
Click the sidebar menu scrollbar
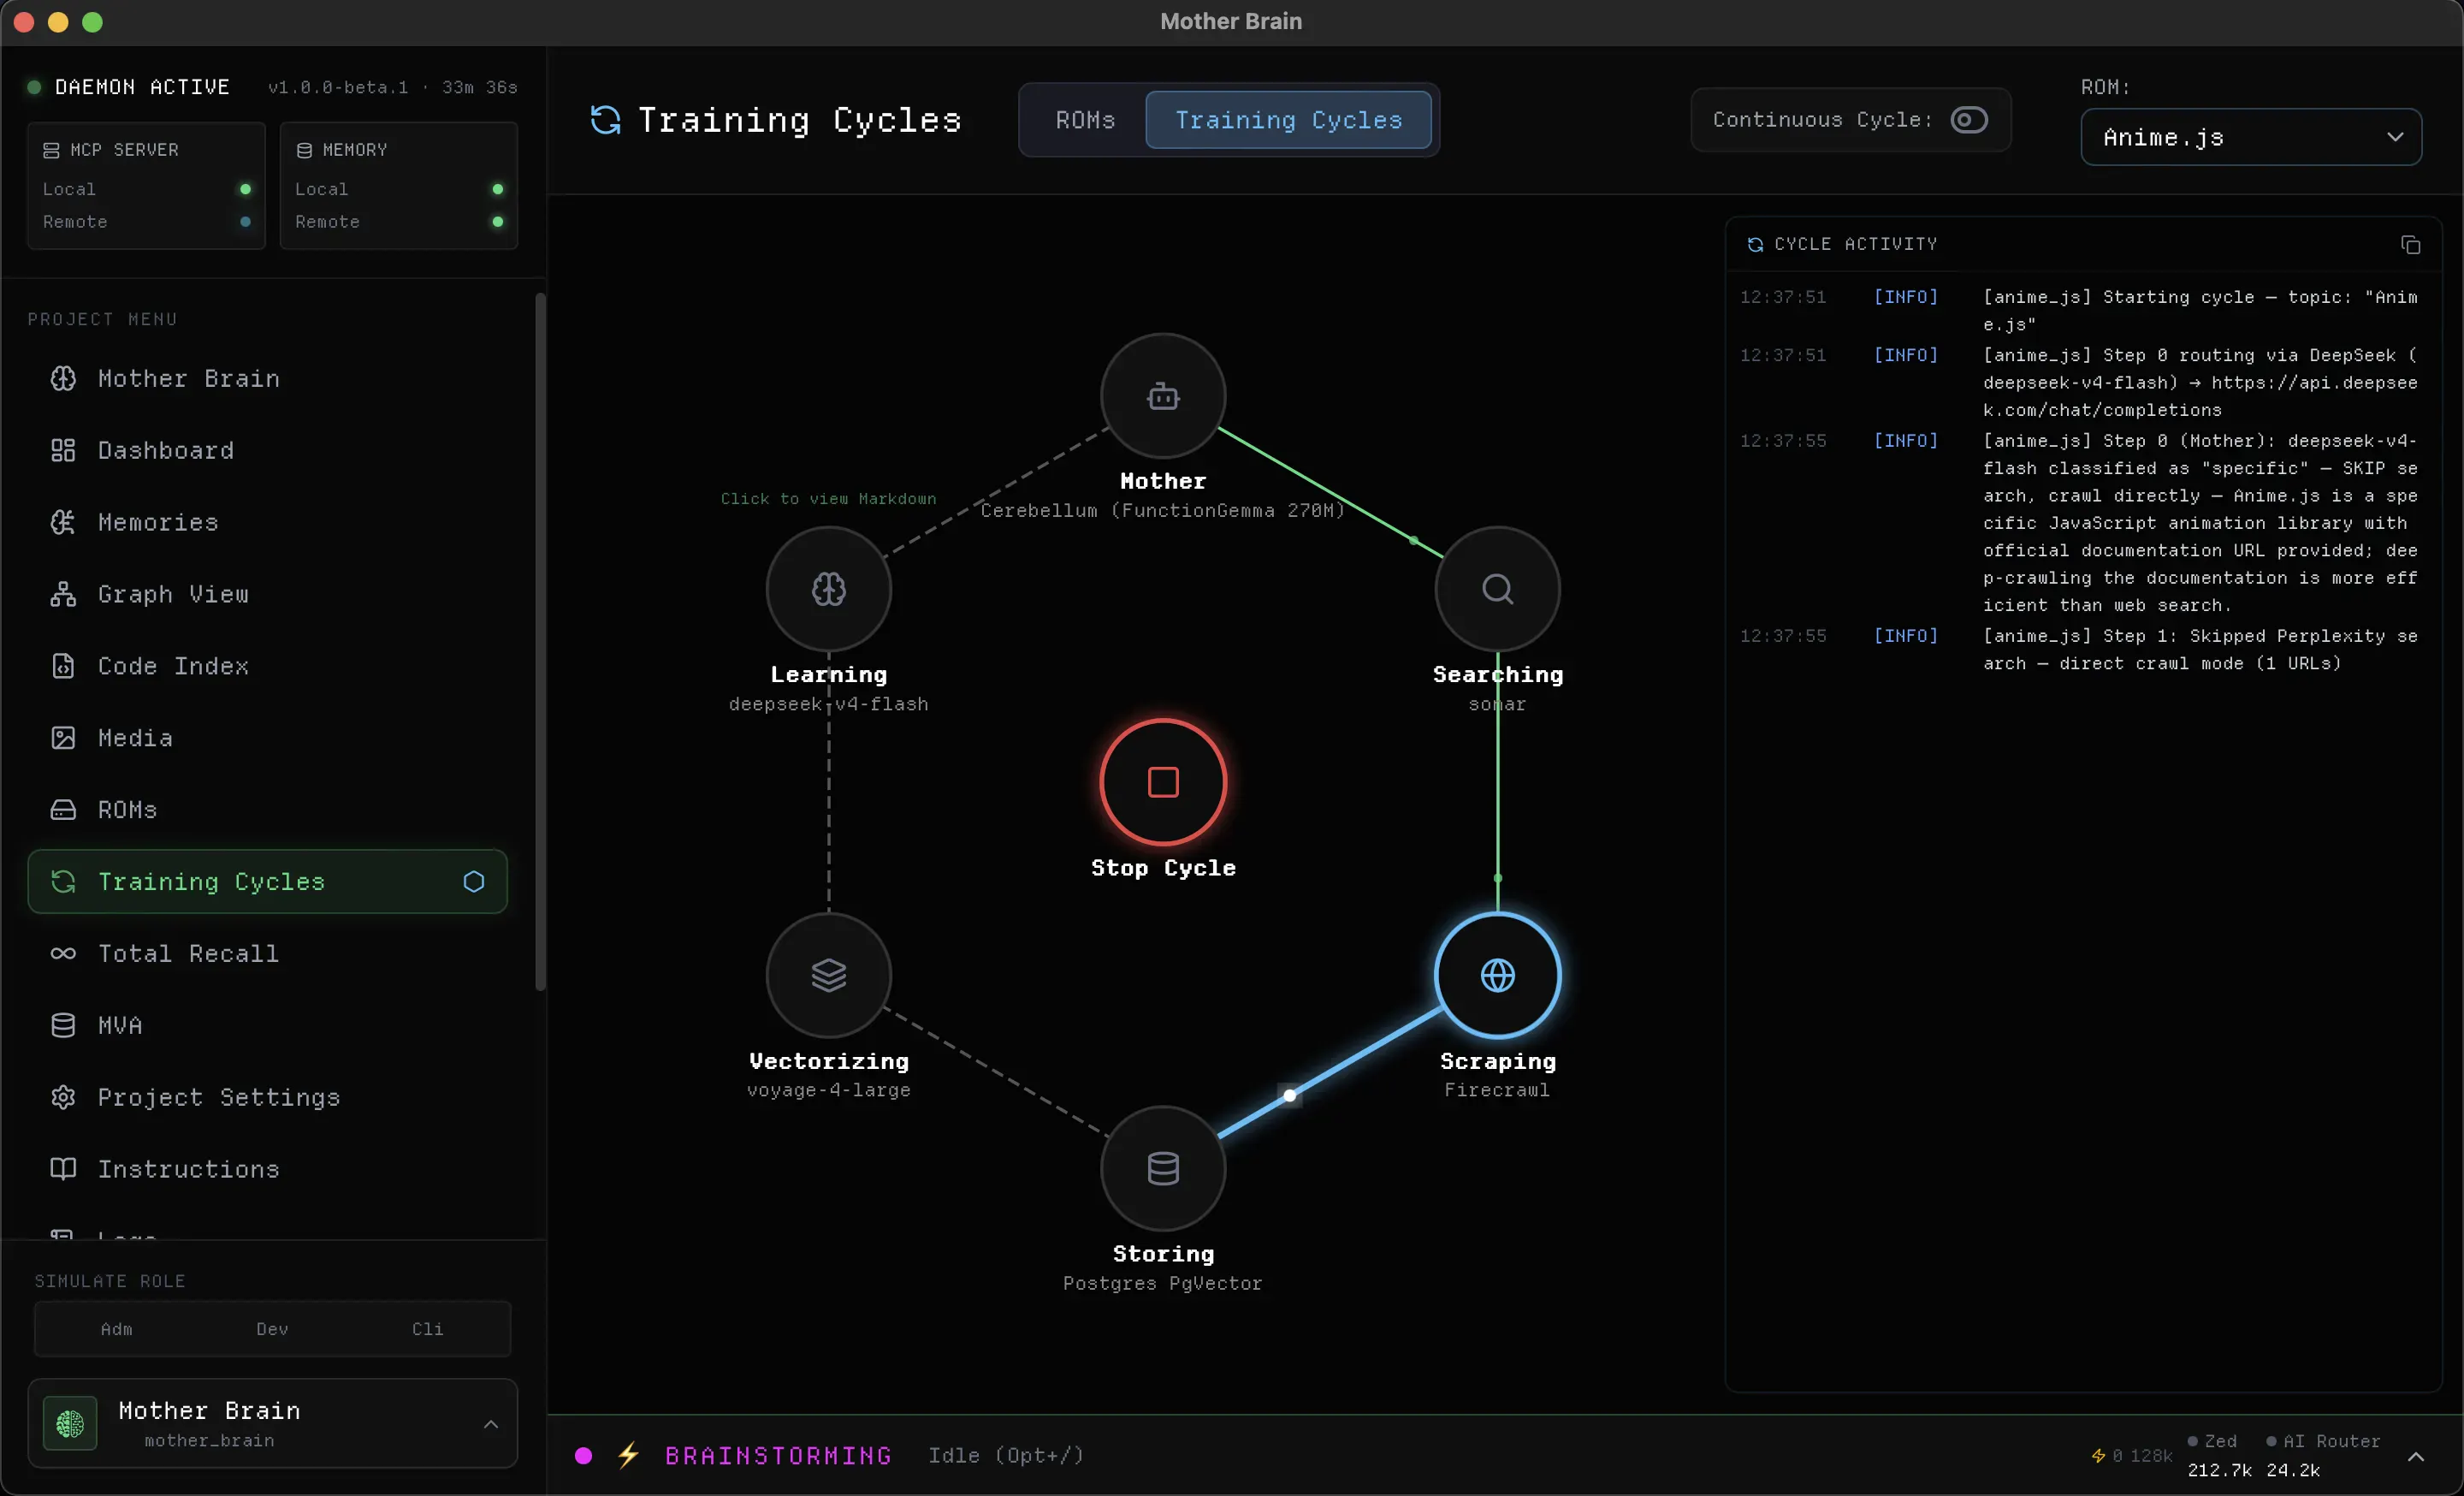[x=540, y=642]
